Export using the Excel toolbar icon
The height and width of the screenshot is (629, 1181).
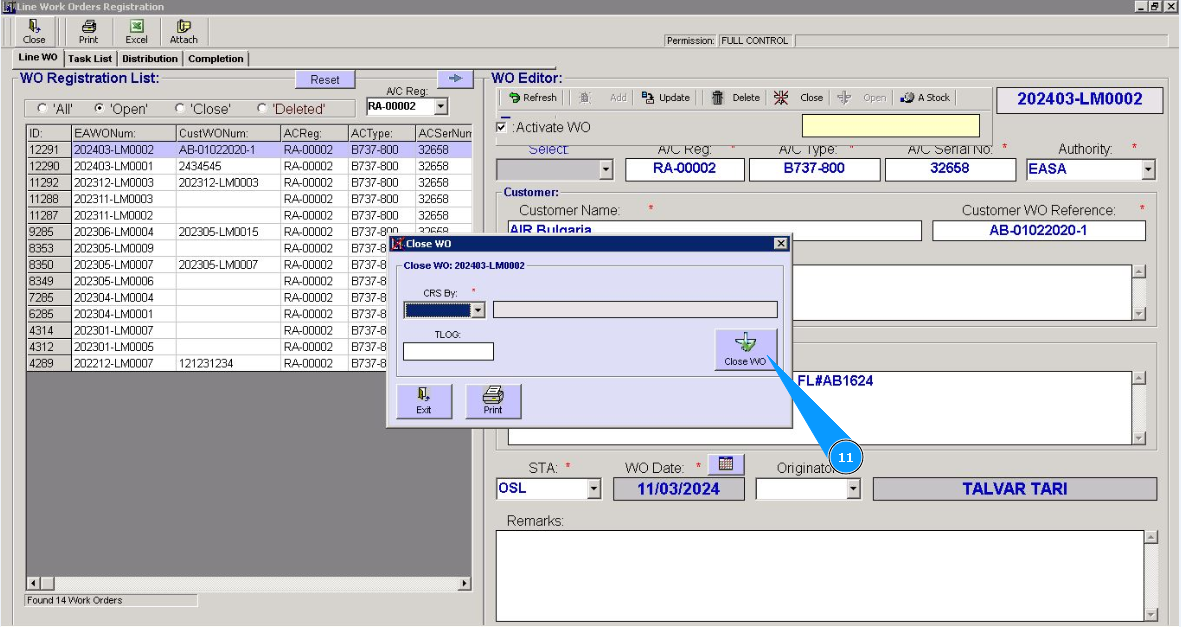(x=136, y=32)
